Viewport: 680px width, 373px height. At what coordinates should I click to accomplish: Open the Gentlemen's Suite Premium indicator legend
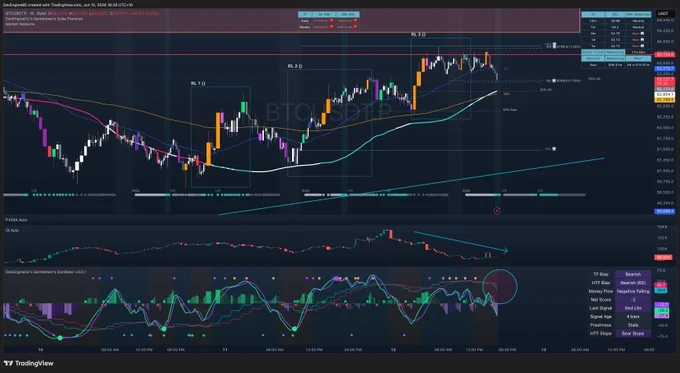click(44, 19)
